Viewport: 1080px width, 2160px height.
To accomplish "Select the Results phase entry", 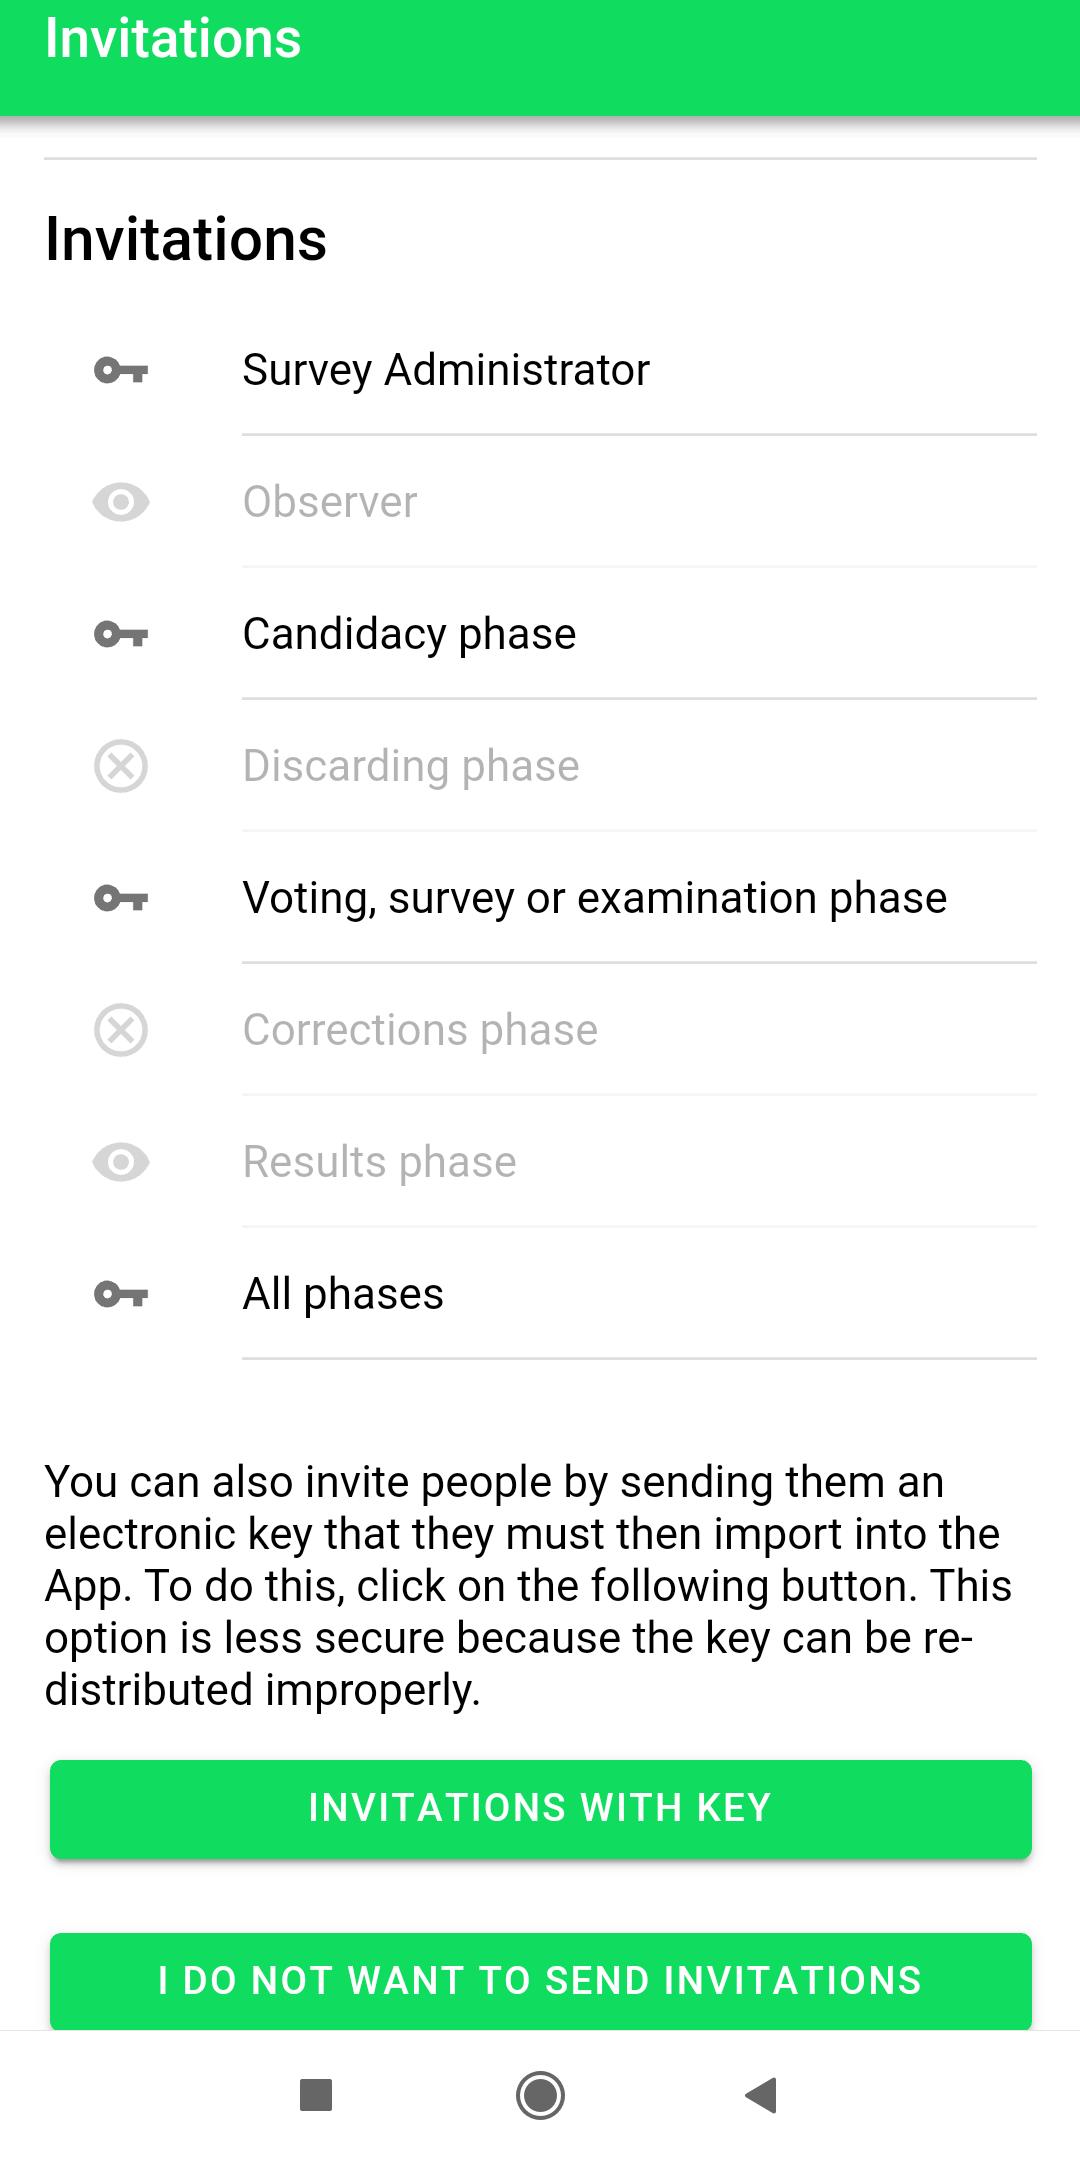I will [x=540, y=1162].
